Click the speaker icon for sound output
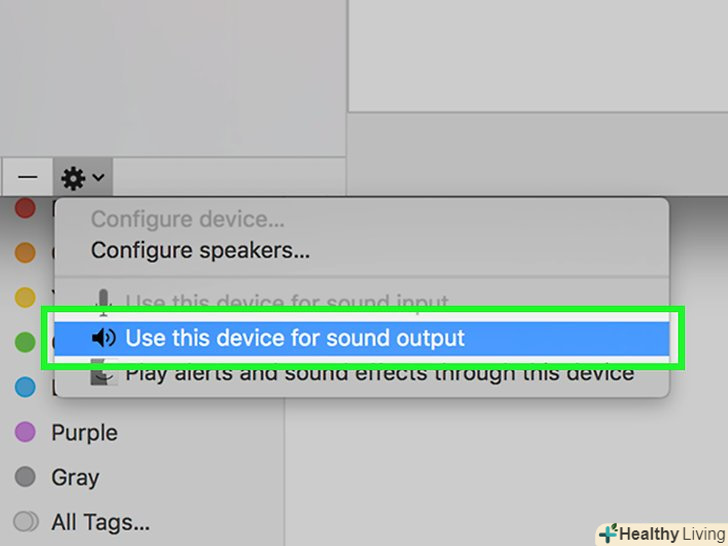Image resolution: width=728 pixels, height=546 pixels. (103, 338)
